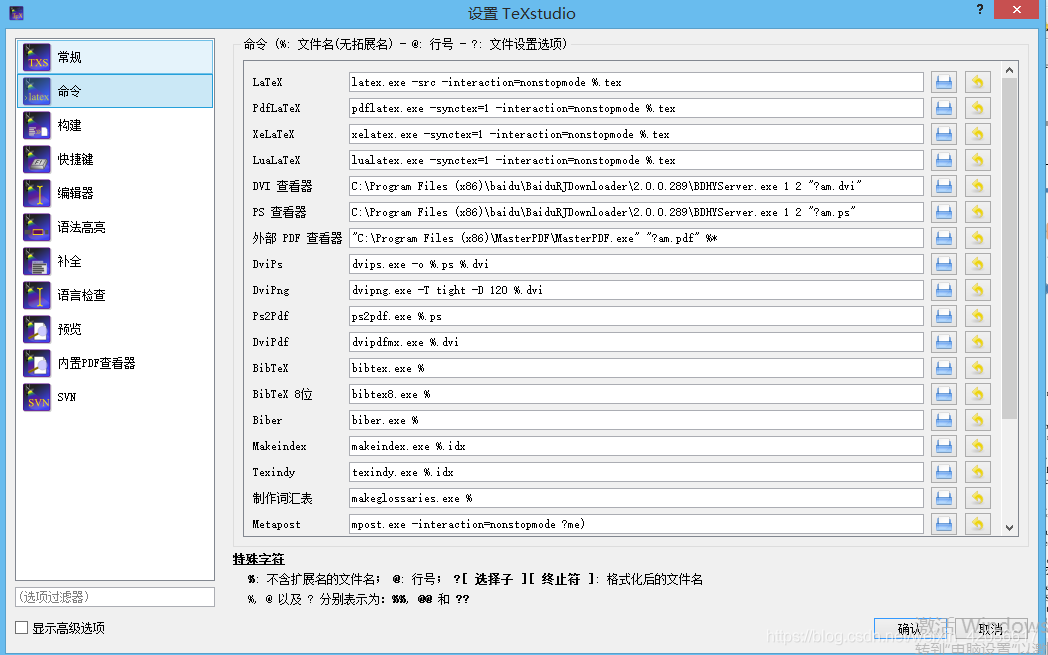Edit the Metapost command field
The image size is (1048, 655).
[636, 524]
